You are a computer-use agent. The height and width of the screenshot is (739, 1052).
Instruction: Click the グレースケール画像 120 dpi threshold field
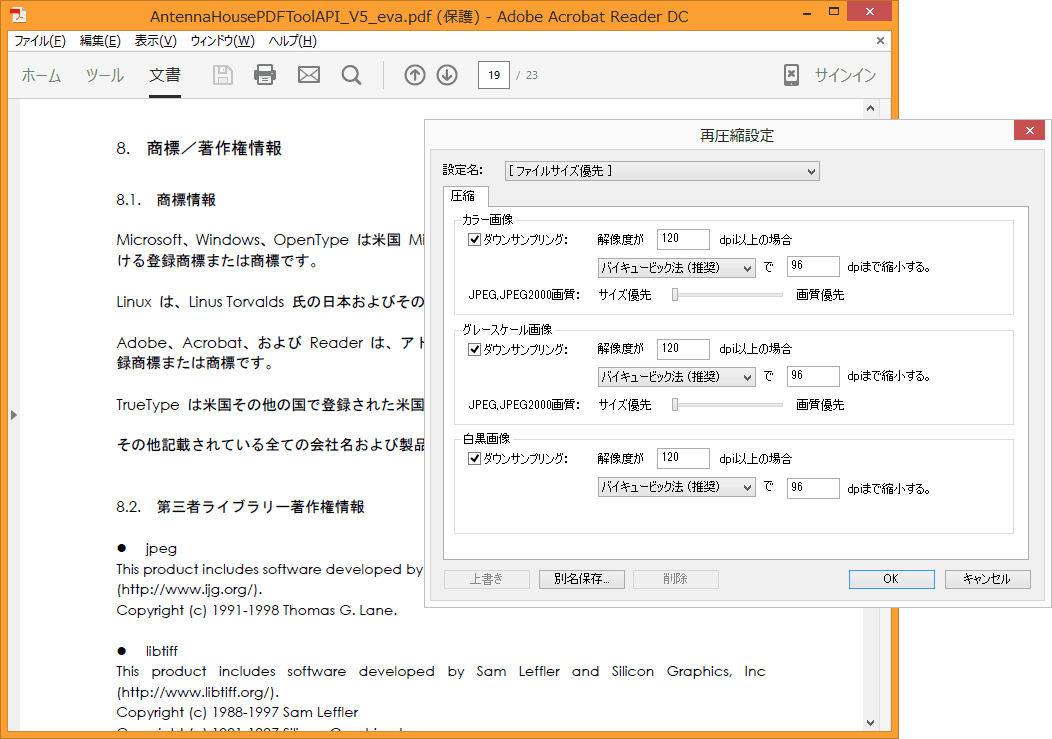683,349
